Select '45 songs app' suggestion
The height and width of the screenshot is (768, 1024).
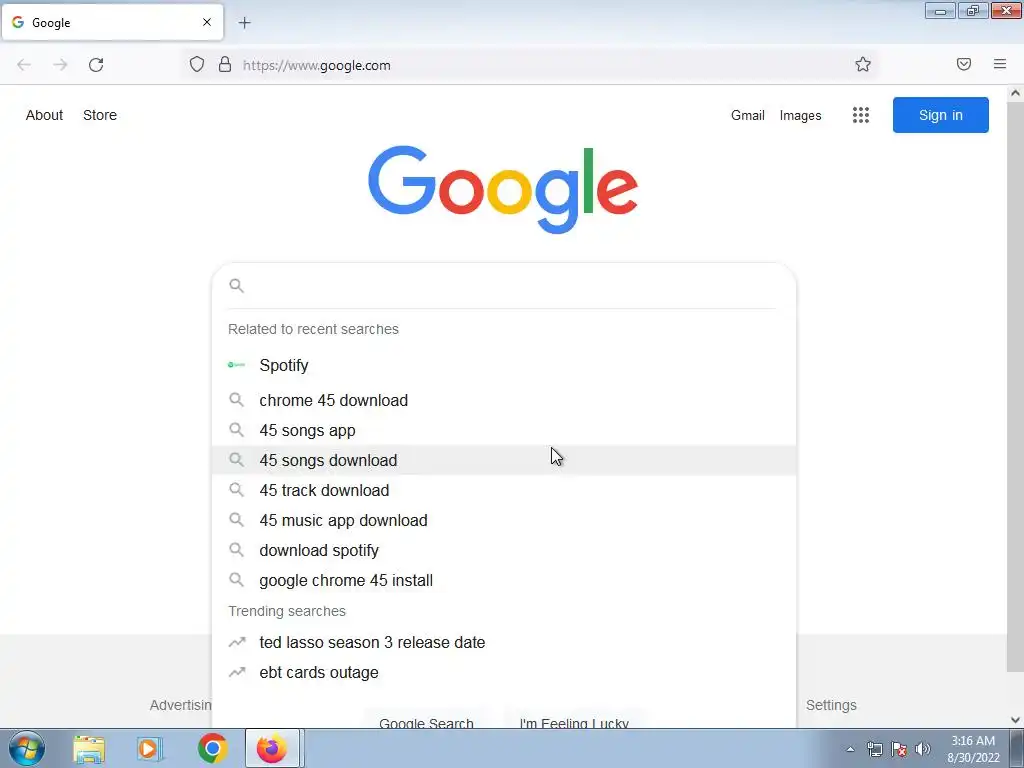pos(504,430)
